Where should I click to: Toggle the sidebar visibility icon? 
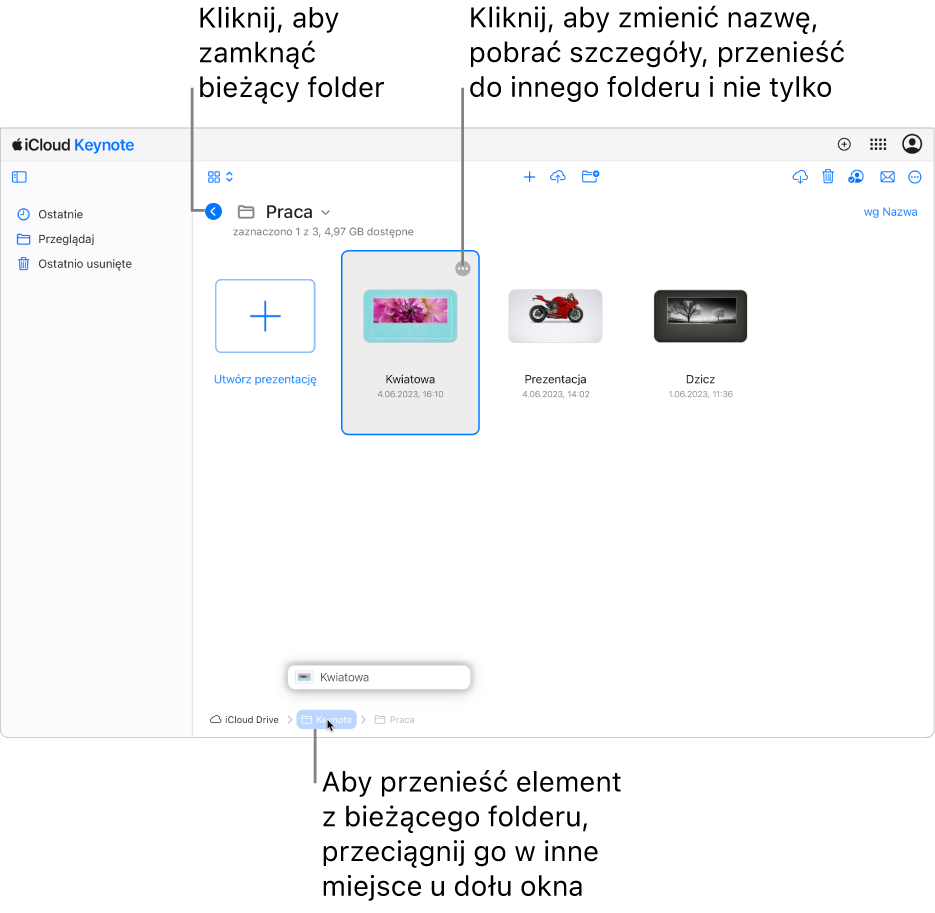pos(19,177)
